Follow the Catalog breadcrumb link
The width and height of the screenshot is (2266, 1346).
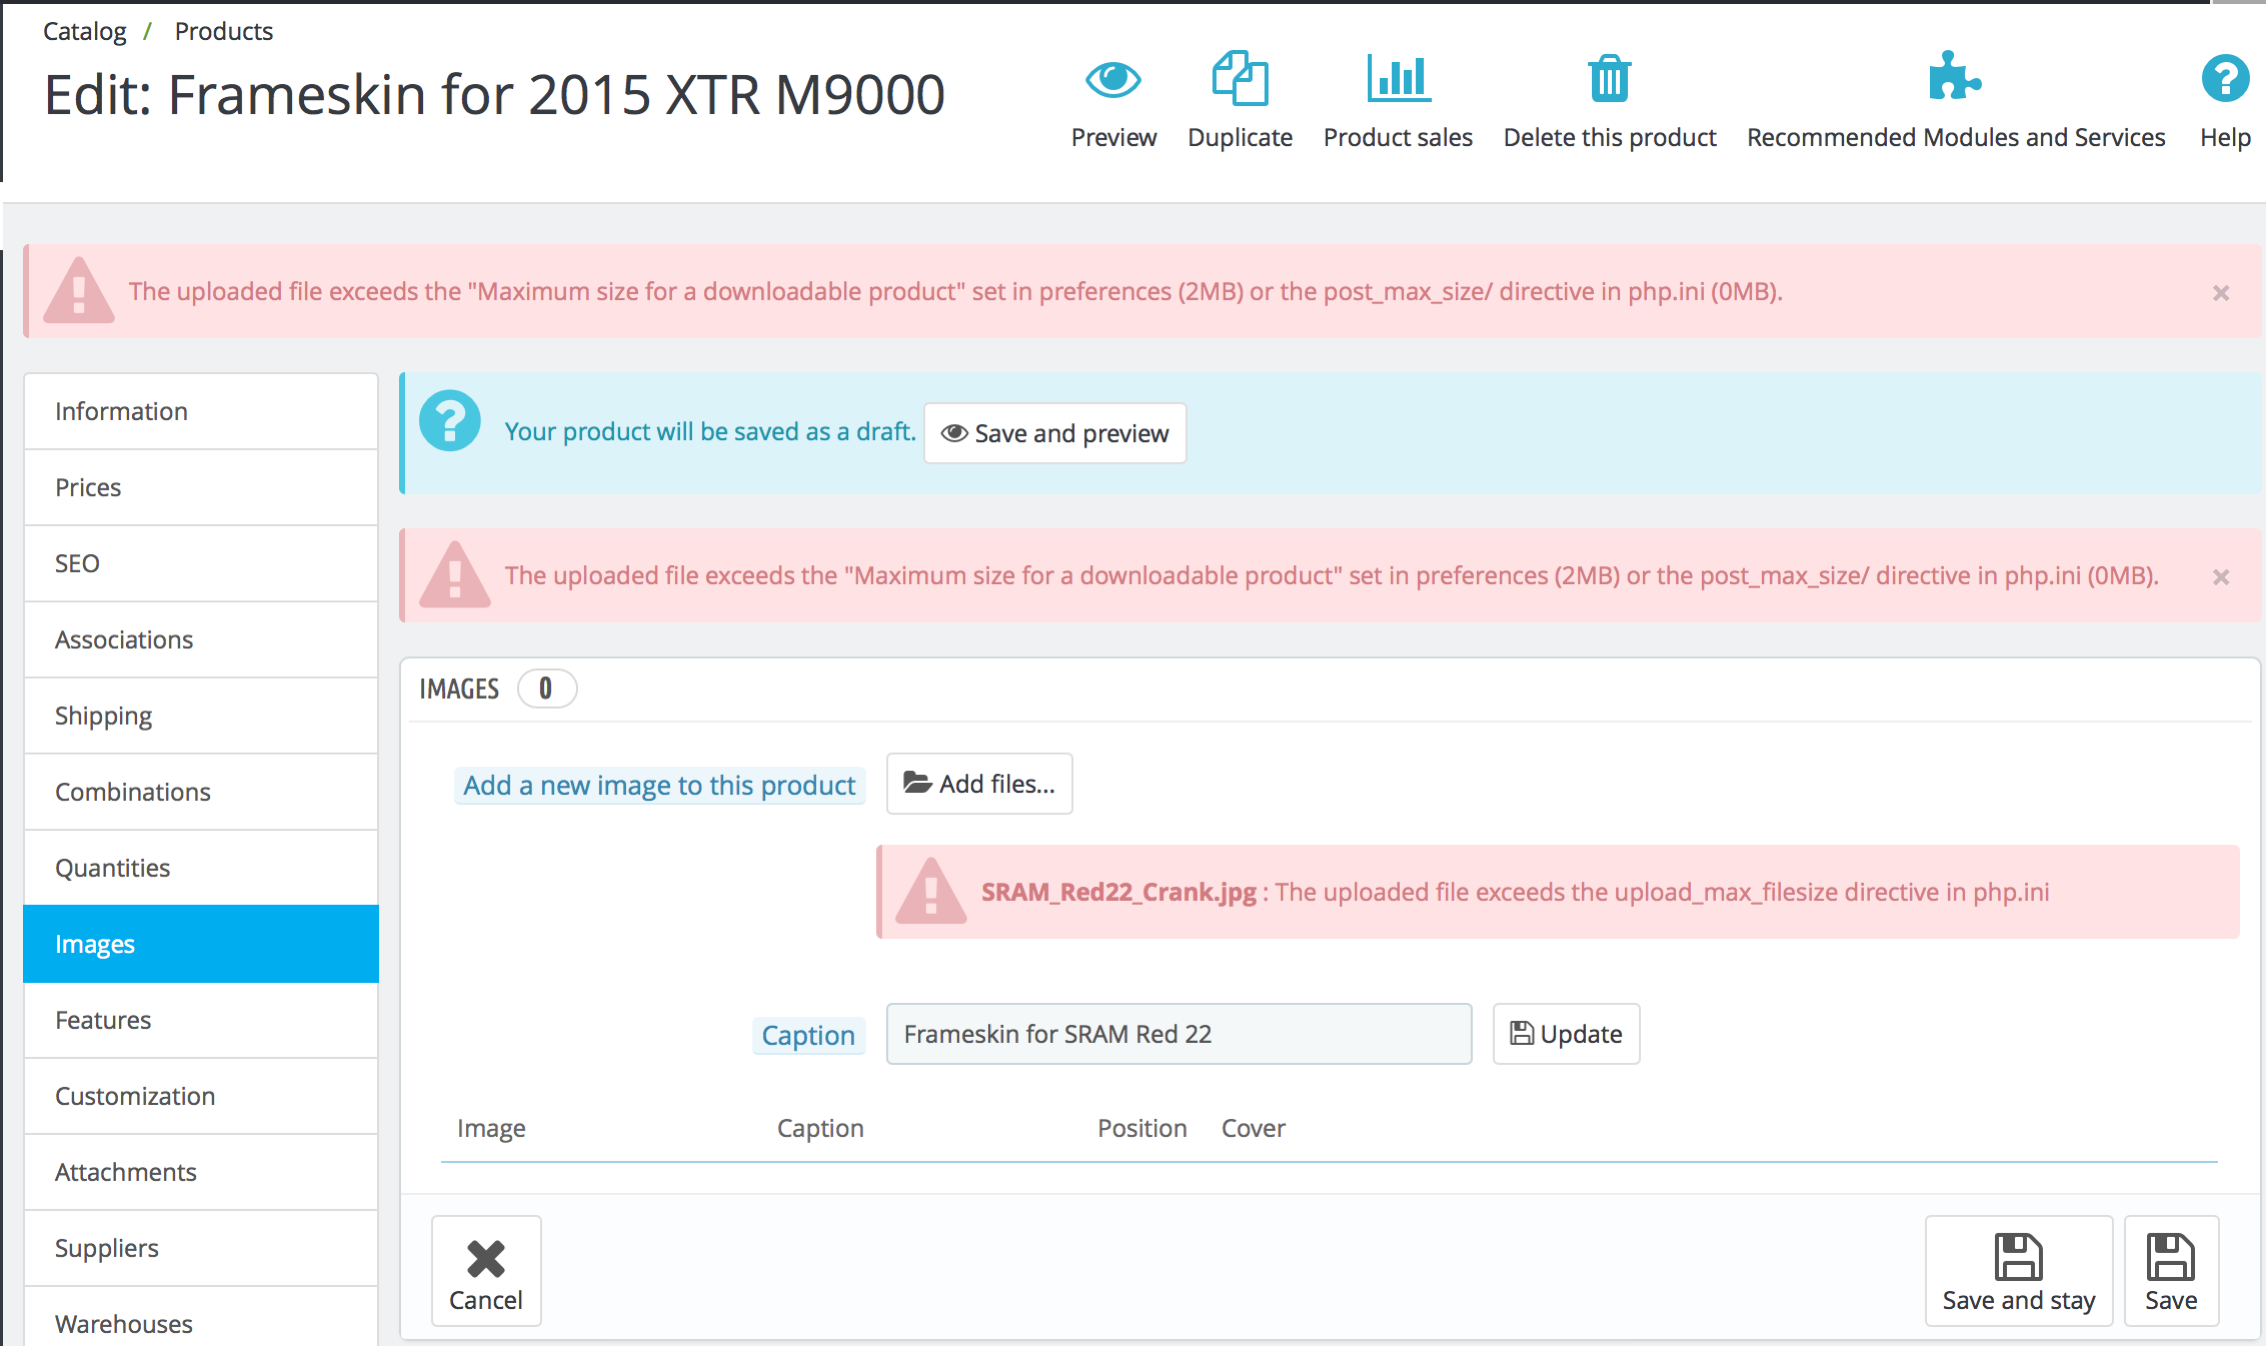(85, 31)
